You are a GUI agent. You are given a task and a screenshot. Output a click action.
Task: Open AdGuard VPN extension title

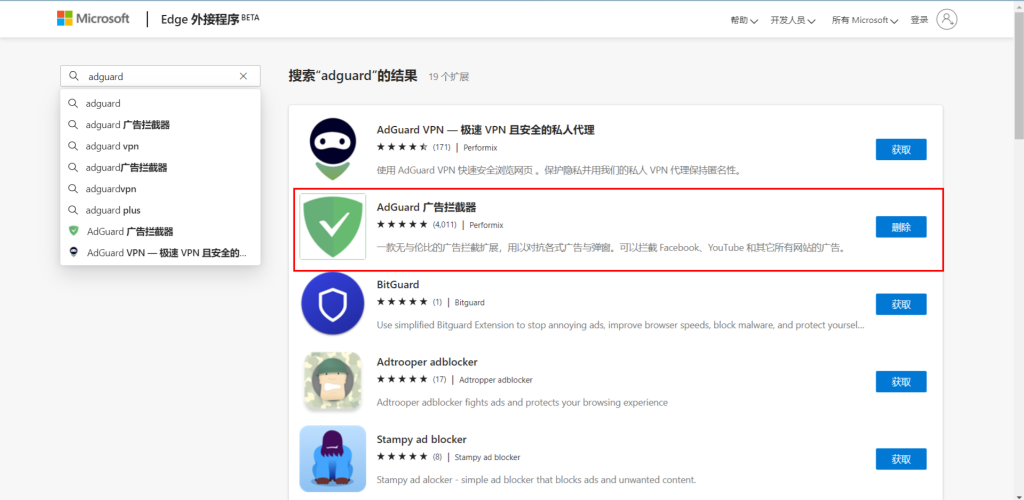point(485,130)
